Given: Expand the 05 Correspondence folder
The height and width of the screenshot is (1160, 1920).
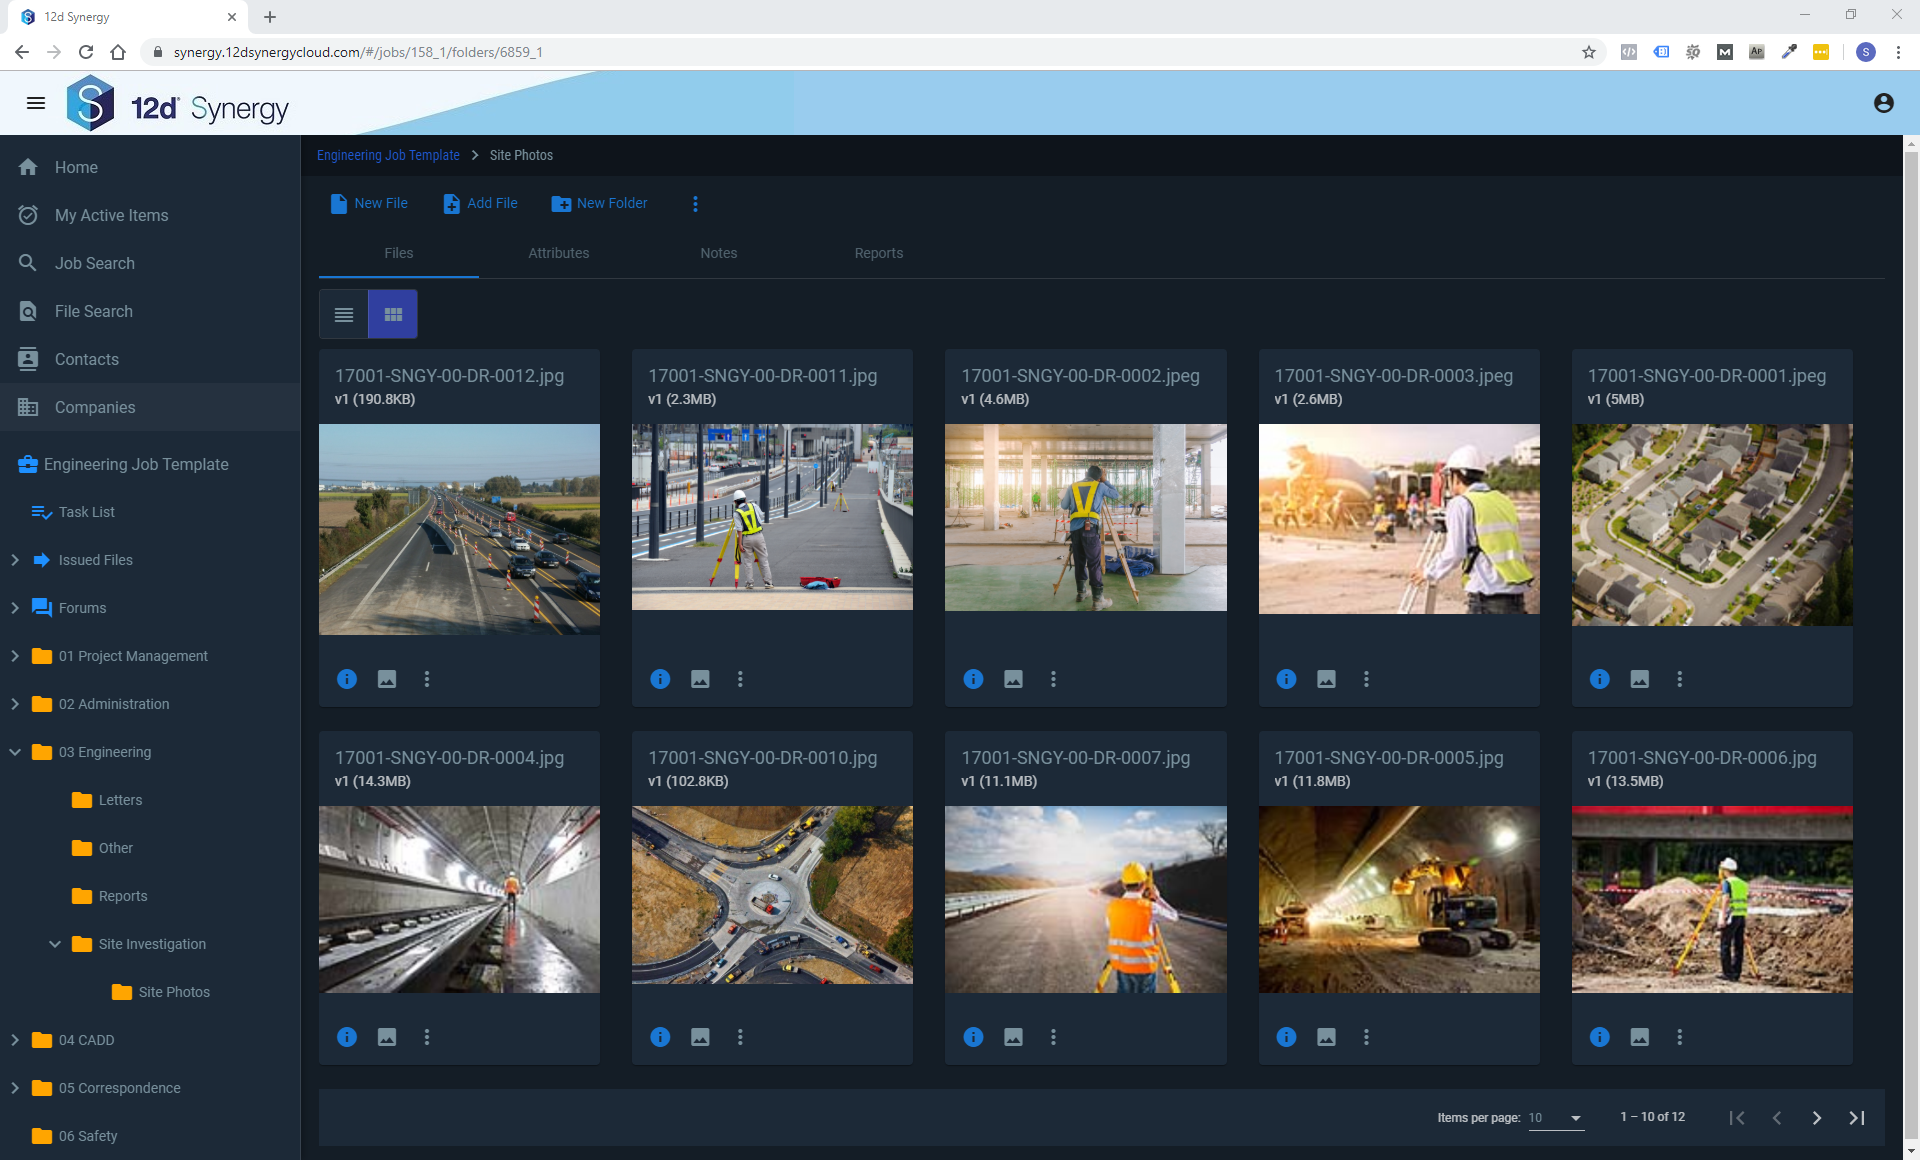Looking at the screenshot, I should point(14,1087).
